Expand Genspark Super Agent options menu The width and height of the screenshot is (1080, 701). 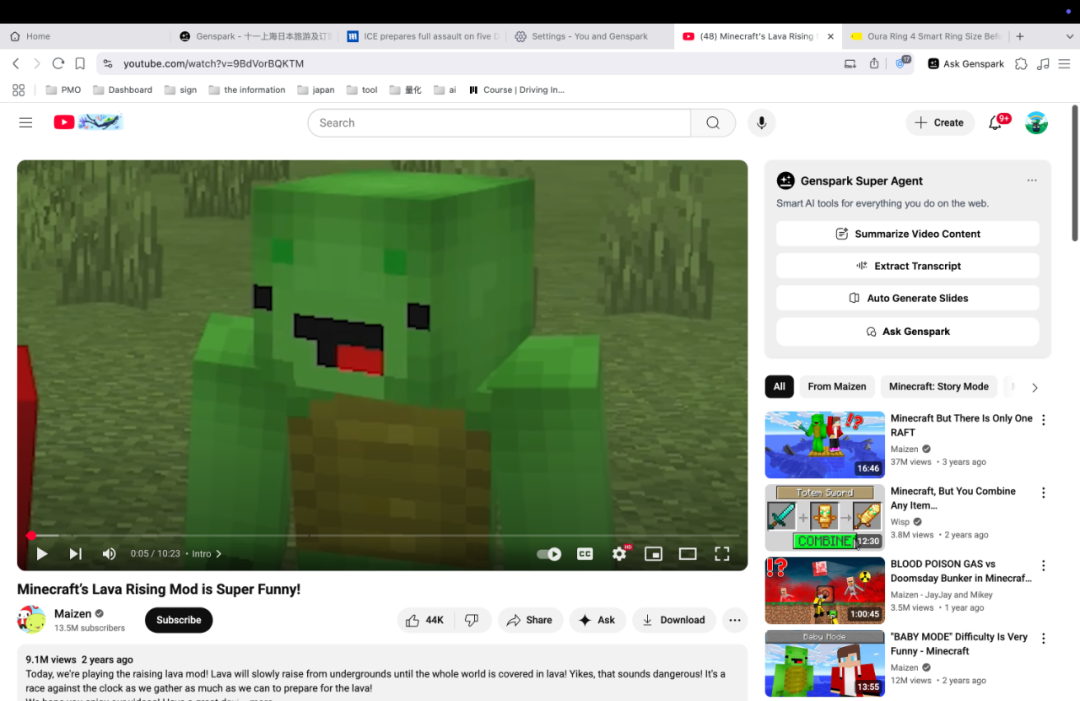pos(1031,181)
